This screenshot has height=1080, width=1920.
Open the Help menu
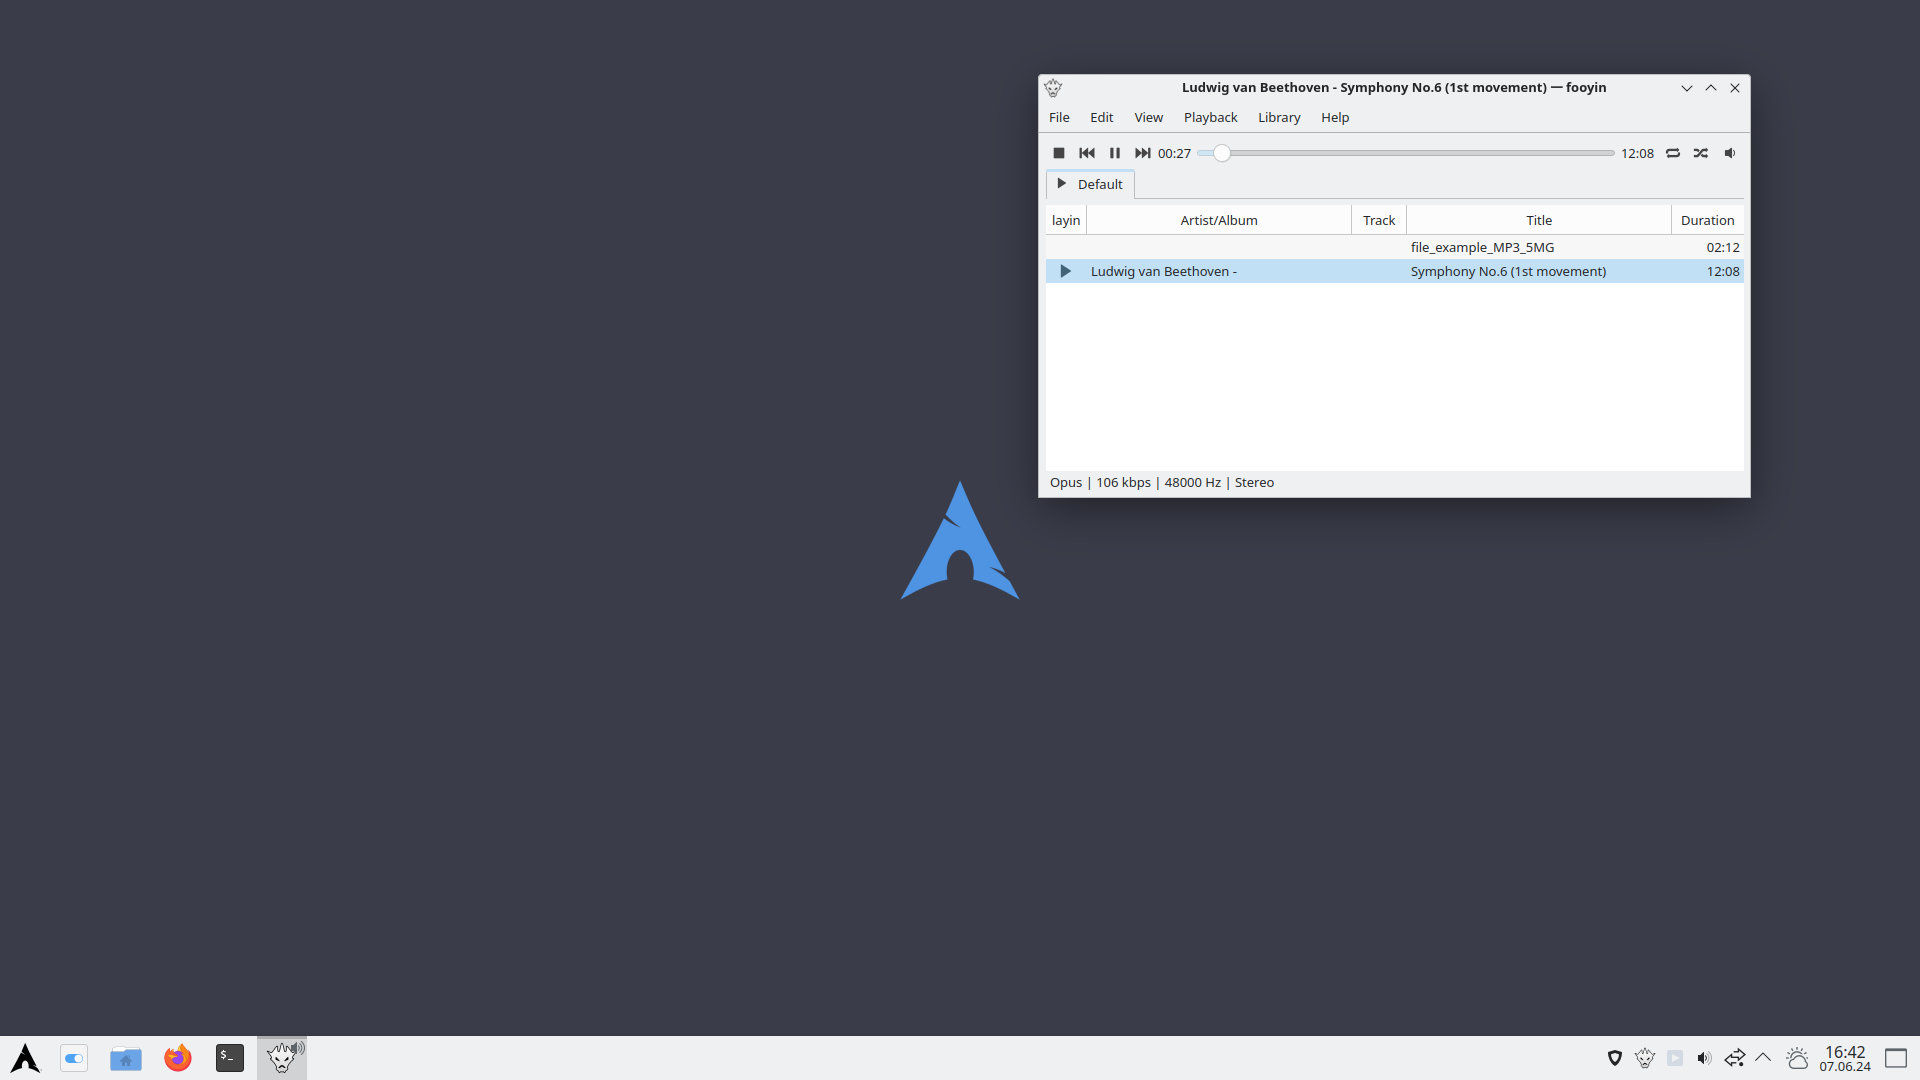(x=1335, y=117)
